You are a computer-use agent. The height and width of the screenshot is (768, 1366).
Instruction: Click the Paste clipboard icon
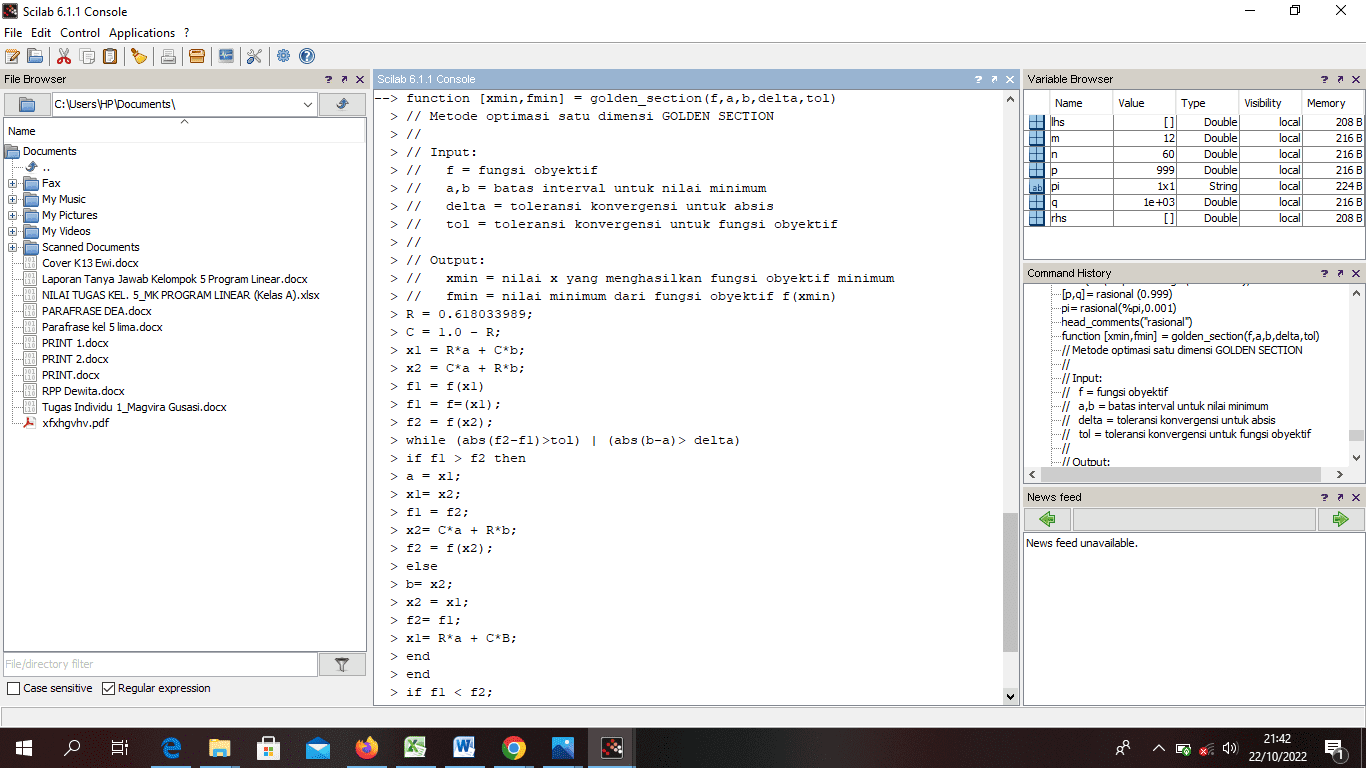[x=110, y=56]
